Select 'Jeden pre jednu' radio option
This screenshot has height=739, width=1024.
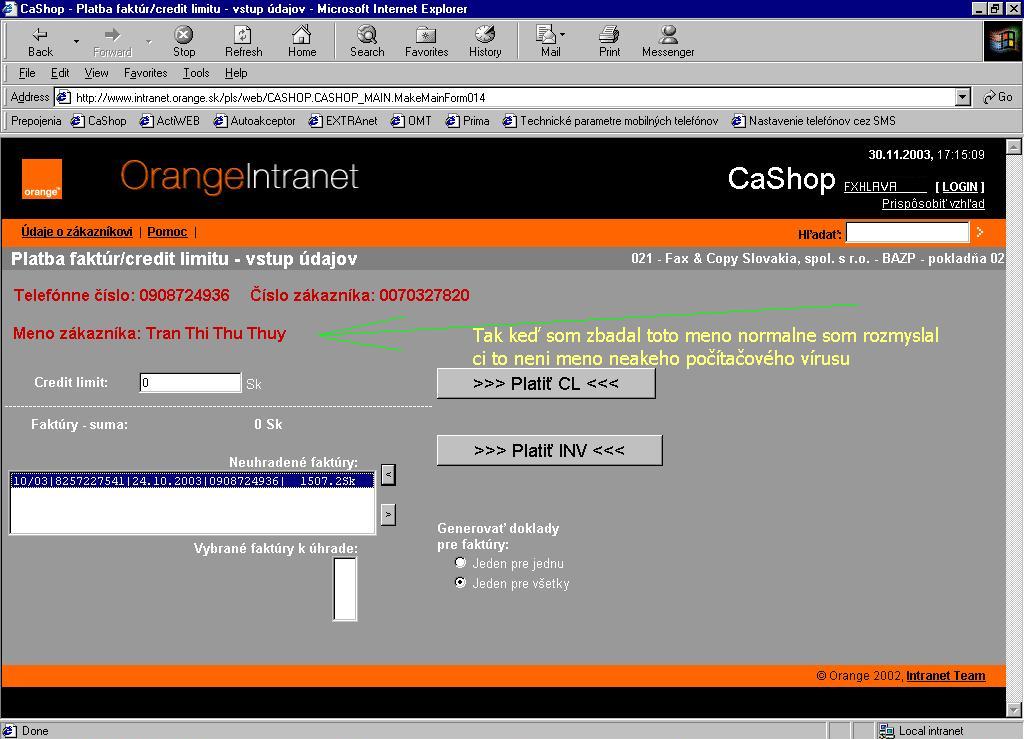tap(461, 563)
